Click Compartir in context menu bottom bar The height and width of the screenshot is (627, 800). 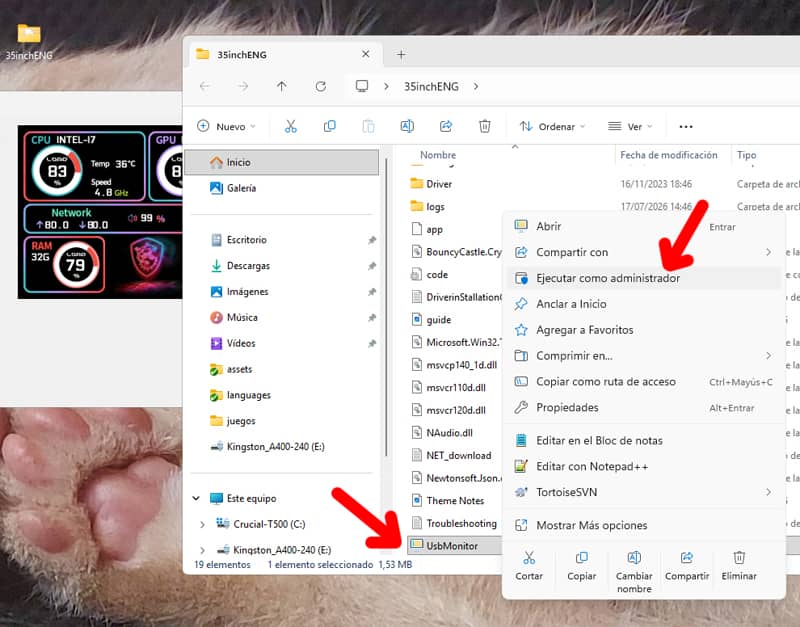click(687, 566)
